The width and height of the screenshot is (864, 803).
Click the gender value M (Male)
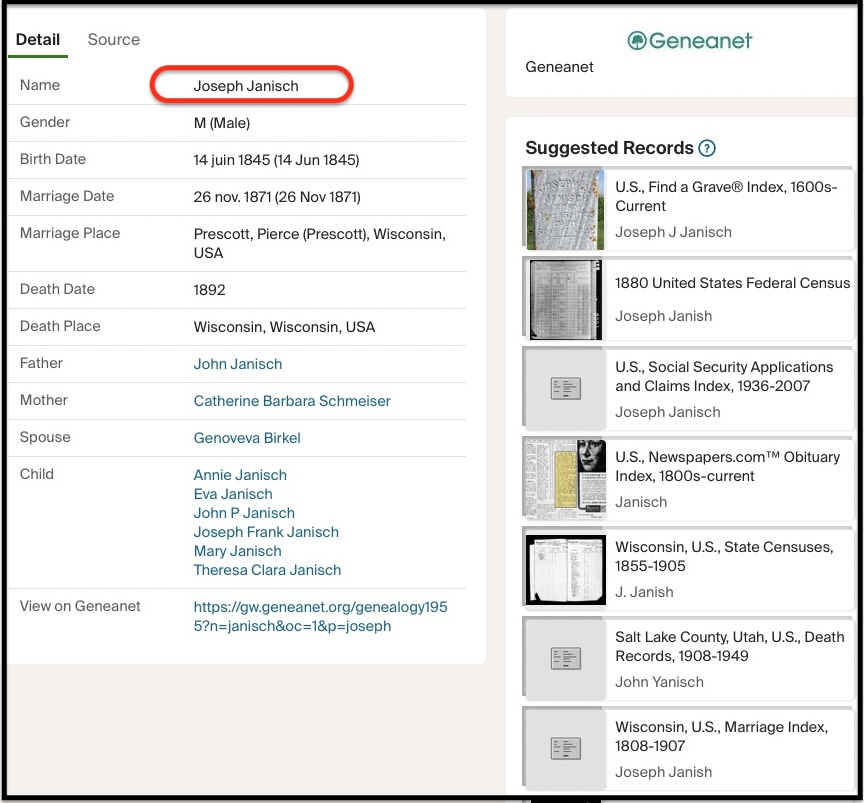tap(222, 123)
